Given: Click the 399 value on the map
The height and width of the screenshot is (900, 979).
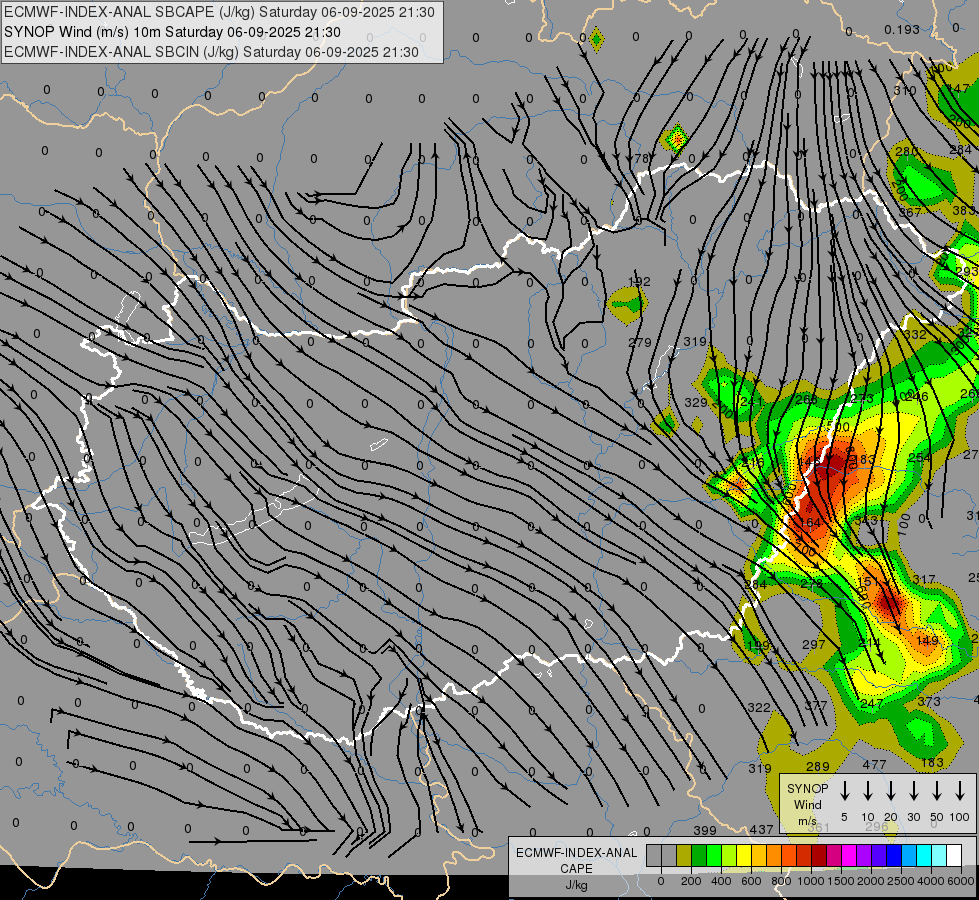Looking at the screenshot, I should click(x=705, y=830).
